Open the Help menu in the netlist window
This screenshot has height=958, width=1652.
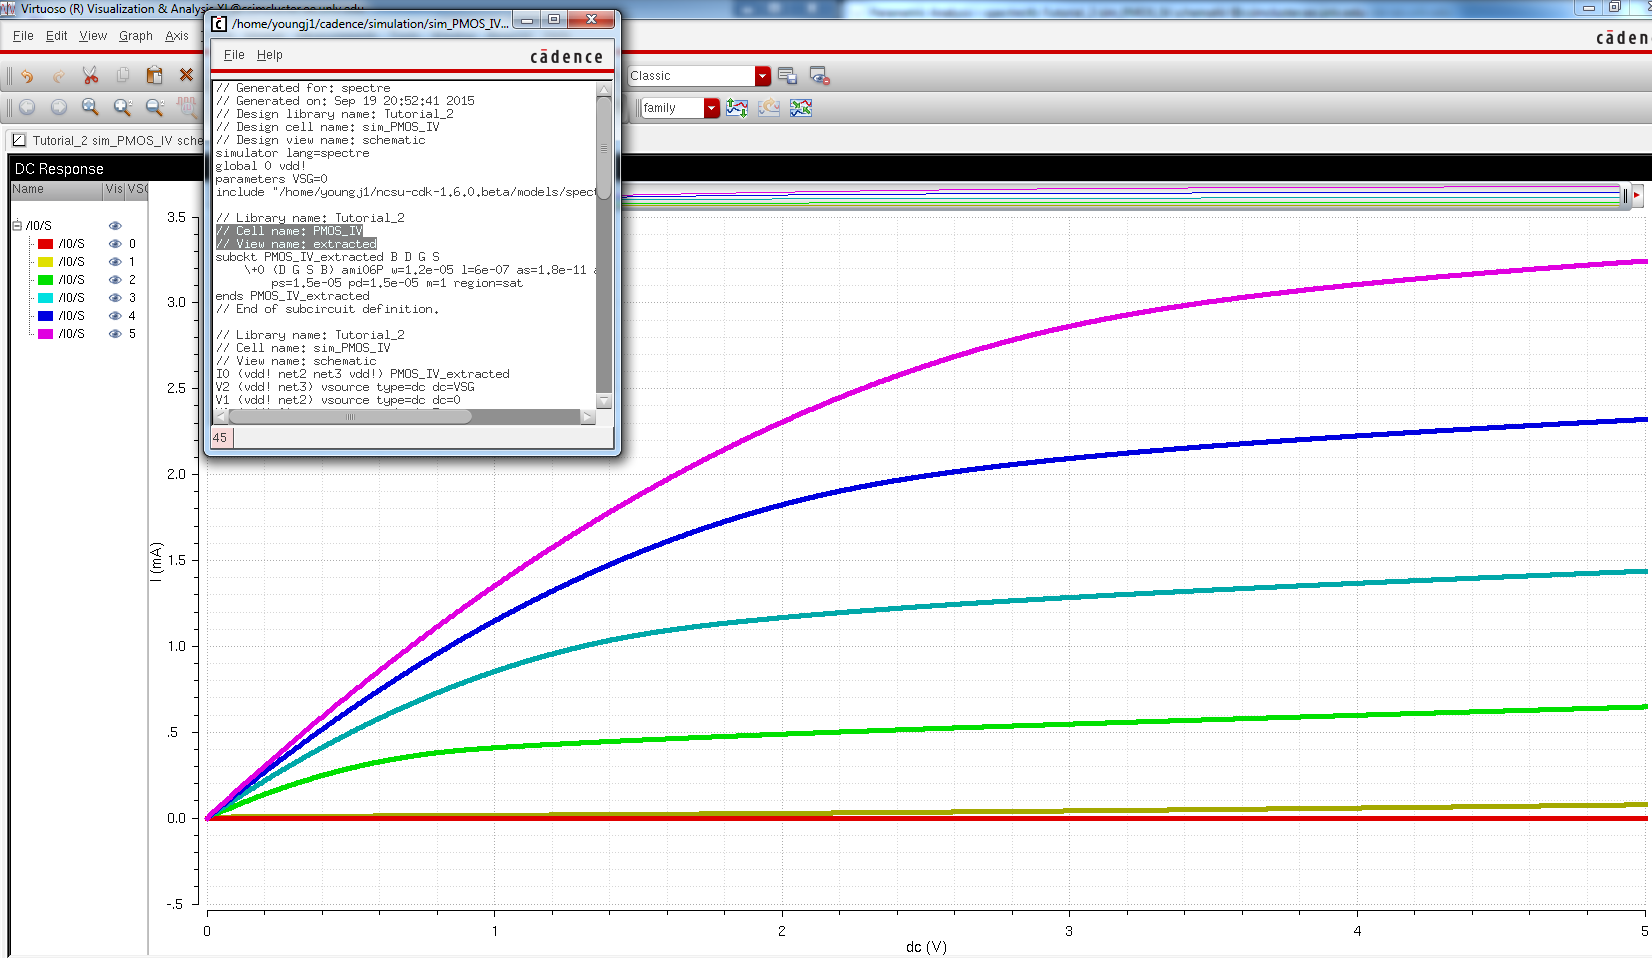[269, 55]
